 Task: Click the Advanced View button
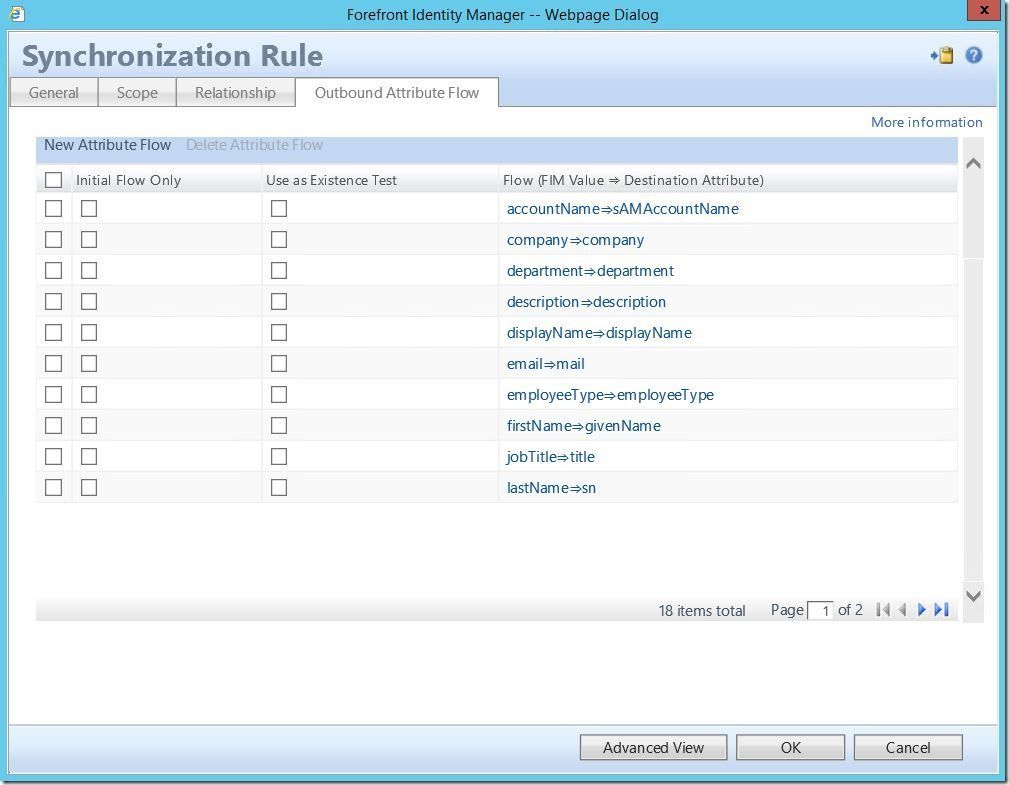[653, 748]
